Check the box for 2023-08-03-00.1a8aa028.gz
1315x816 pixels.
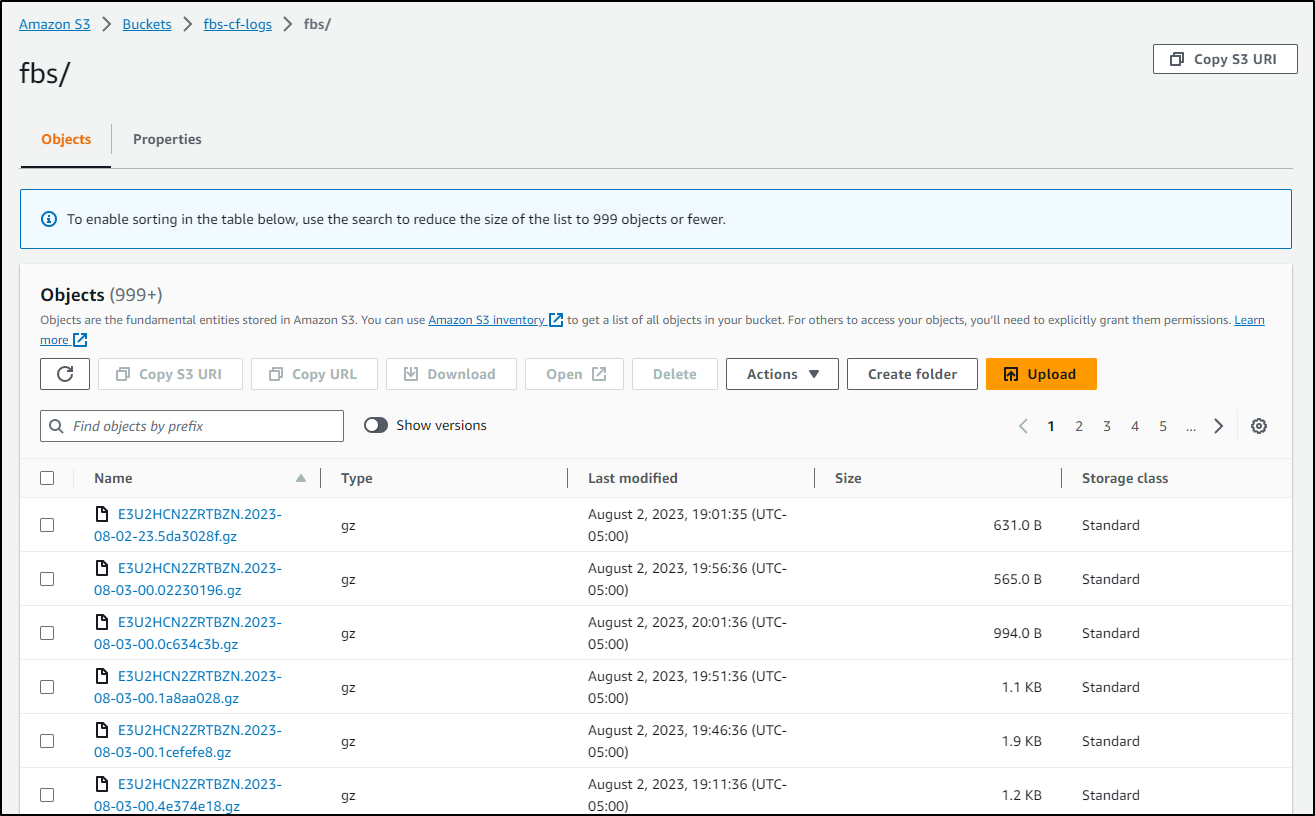coord(47,687)
